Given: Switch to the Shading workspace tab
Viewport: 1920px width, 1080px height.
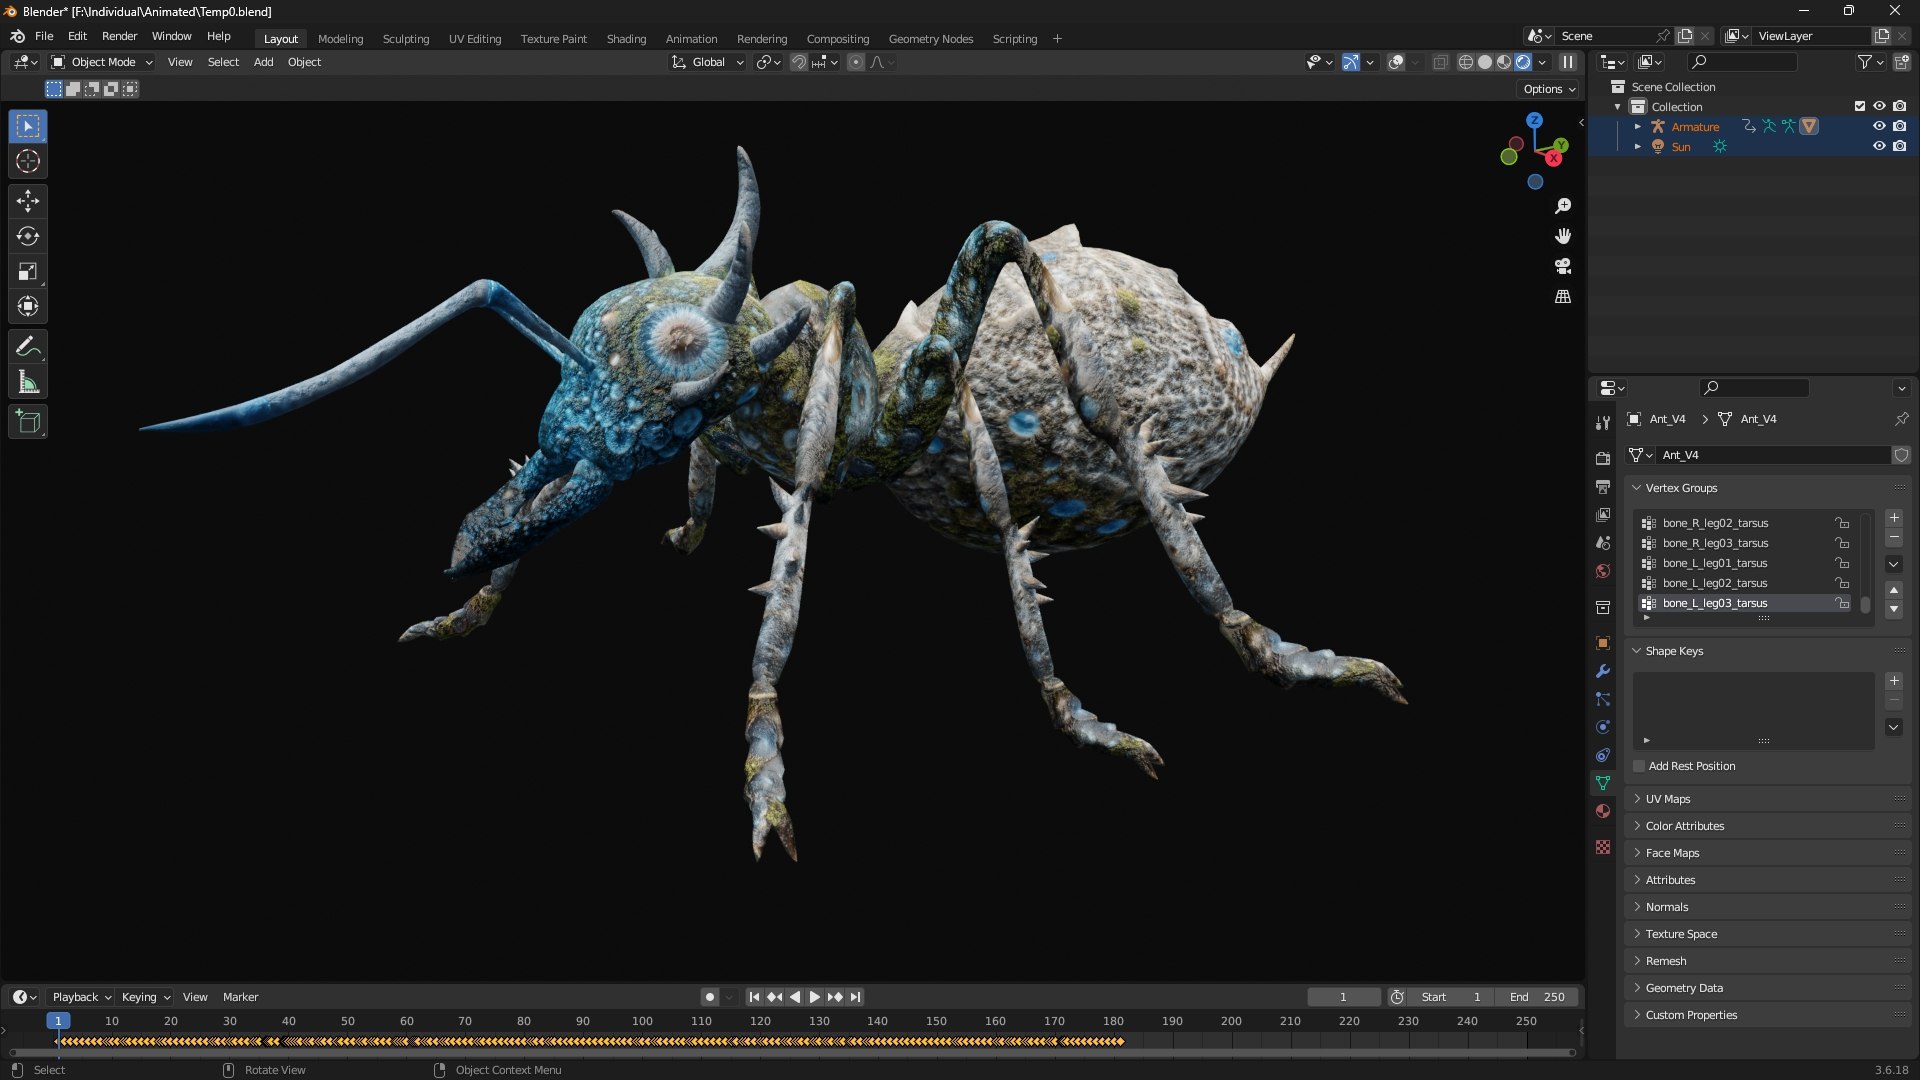Looking at the screenshot, I should click(626, 39).
